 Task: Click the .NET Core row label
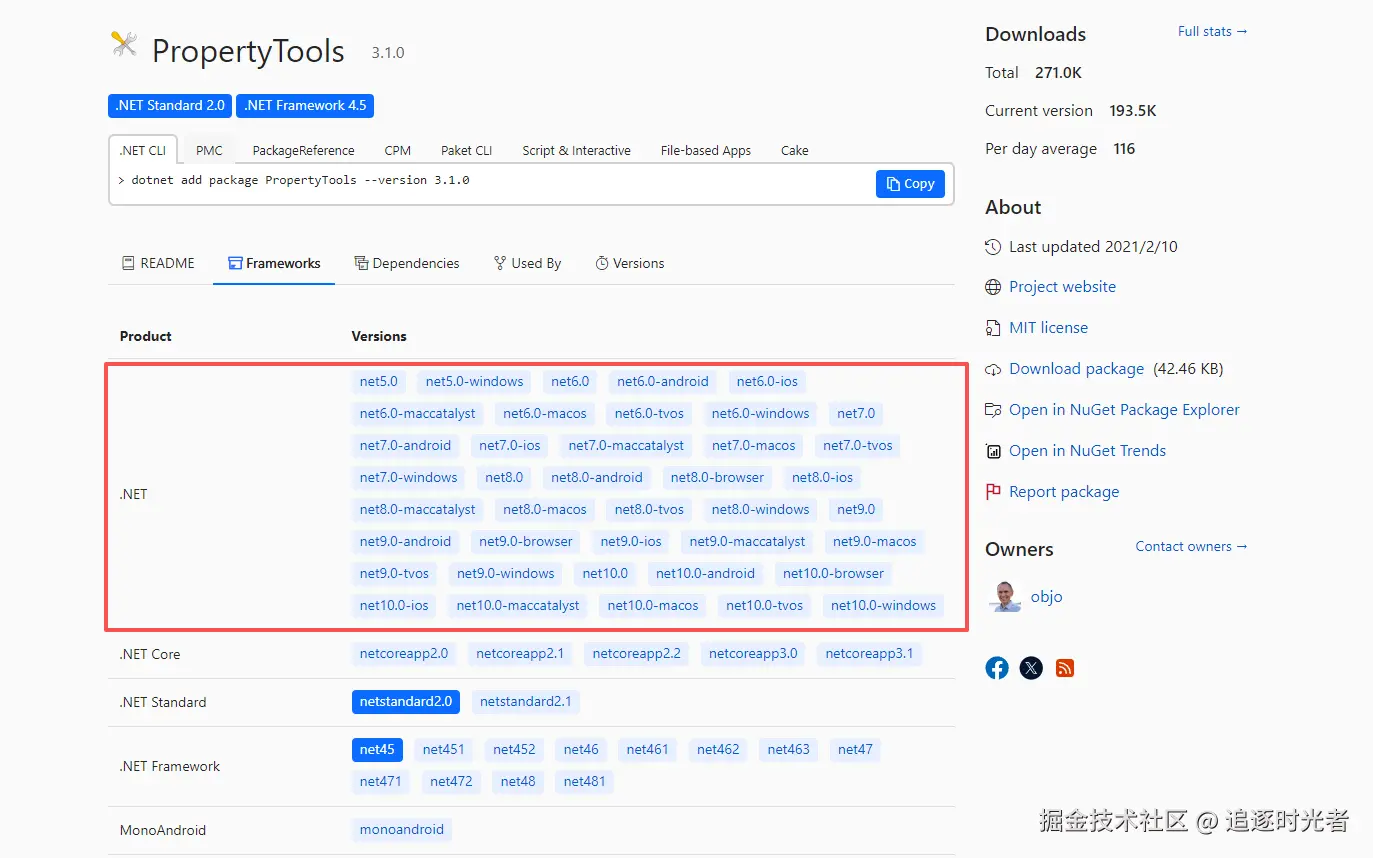(x=150, y=654)
